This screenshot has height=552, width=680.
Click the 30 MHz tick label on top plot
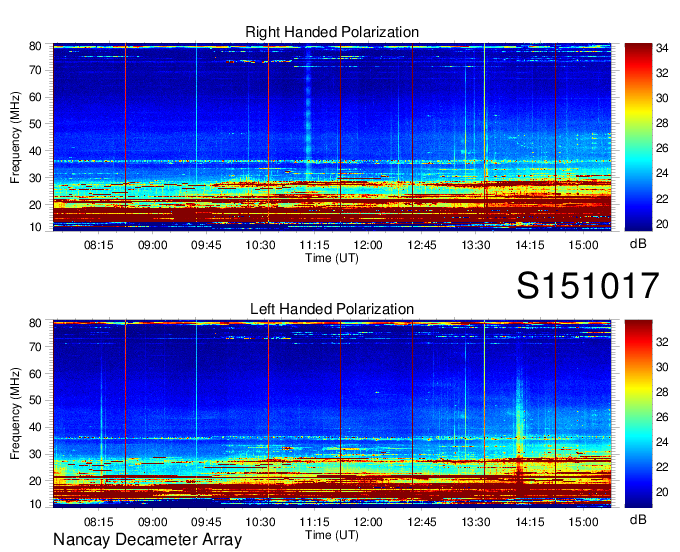(x=35, y=178)
